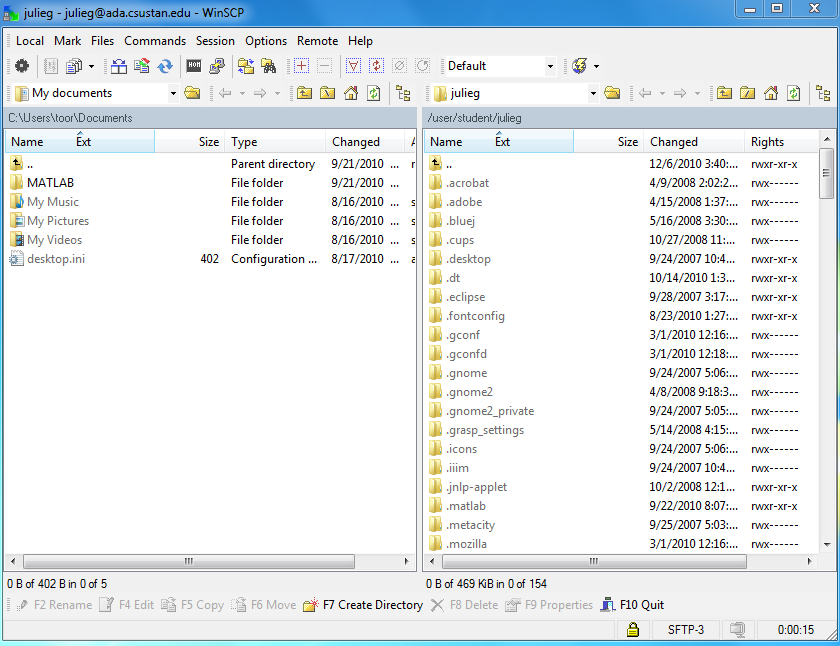The height and width of the screenshot is (646, 840).
Task: Click F9 Properties button
Action: click(x=549, y=605)
